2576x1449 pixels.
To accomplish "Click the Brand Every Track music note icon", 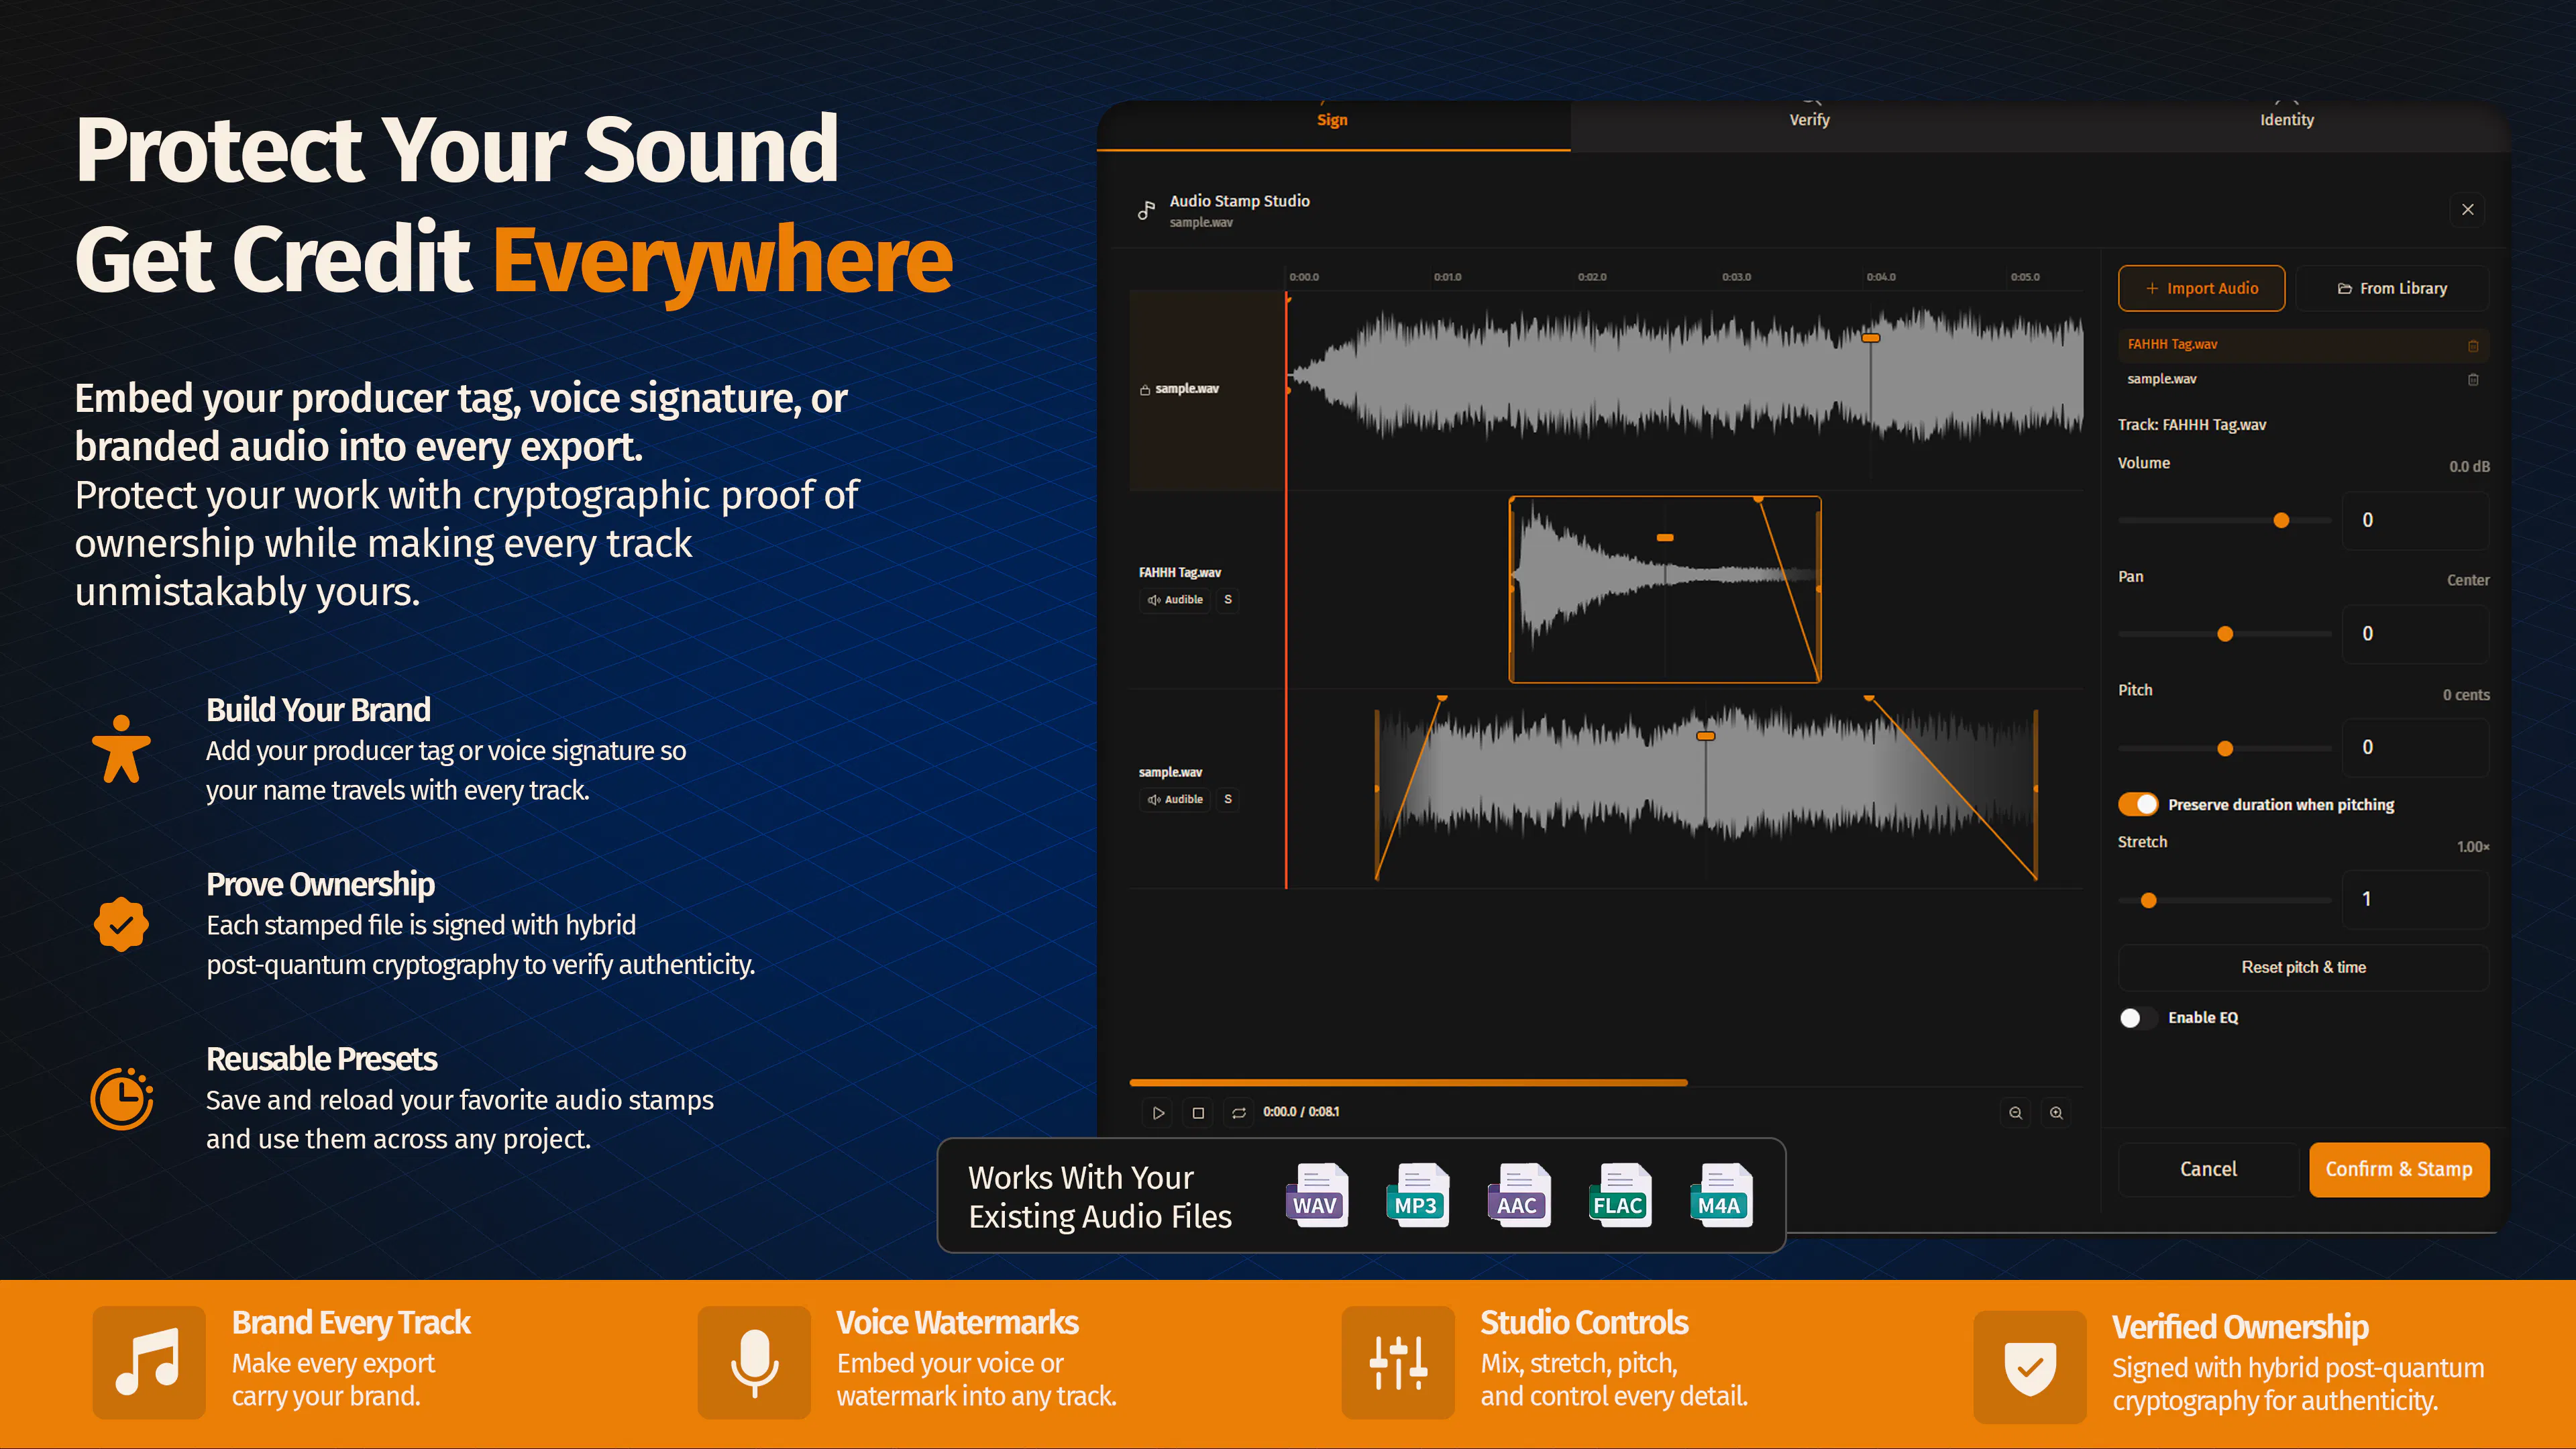I will (148, 1362).
